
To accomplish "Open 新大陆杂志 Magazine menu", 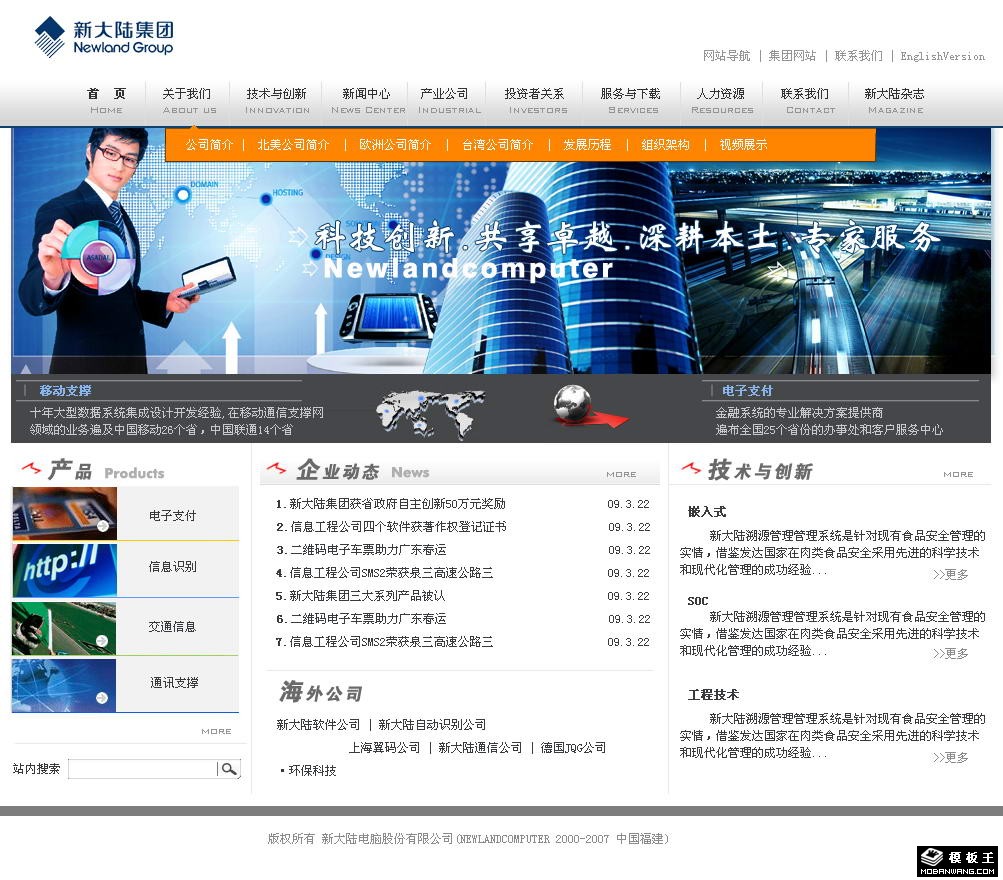I will coord(895,101).
